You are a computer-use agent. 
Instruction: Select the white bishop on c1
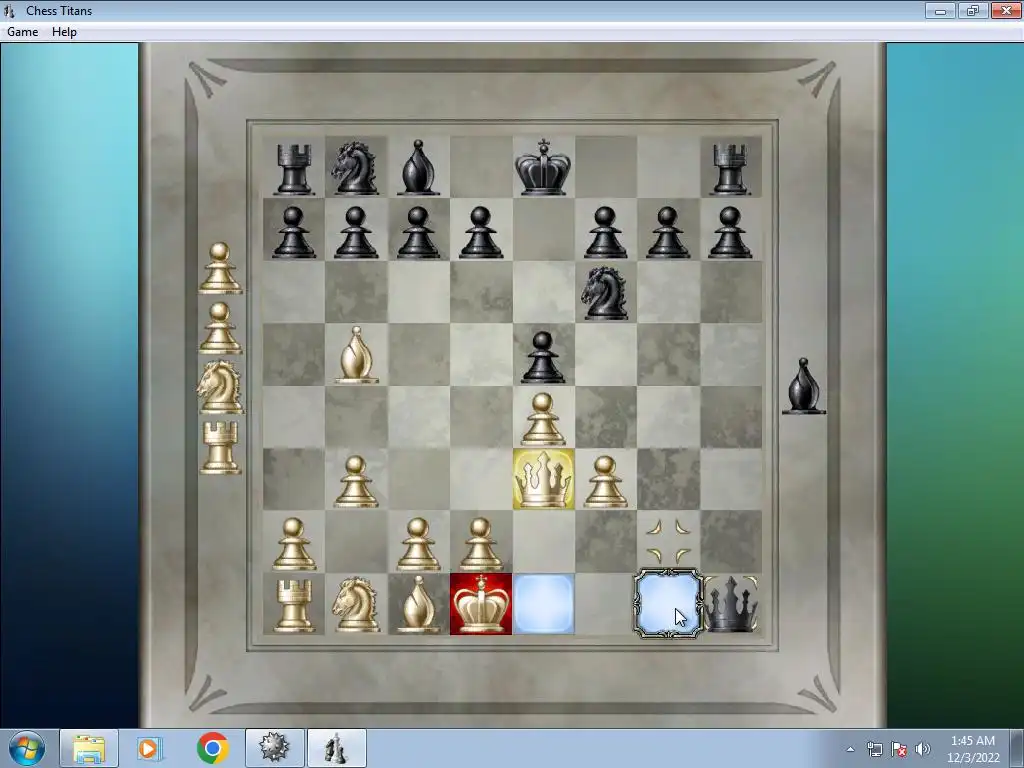click(418, 605)
